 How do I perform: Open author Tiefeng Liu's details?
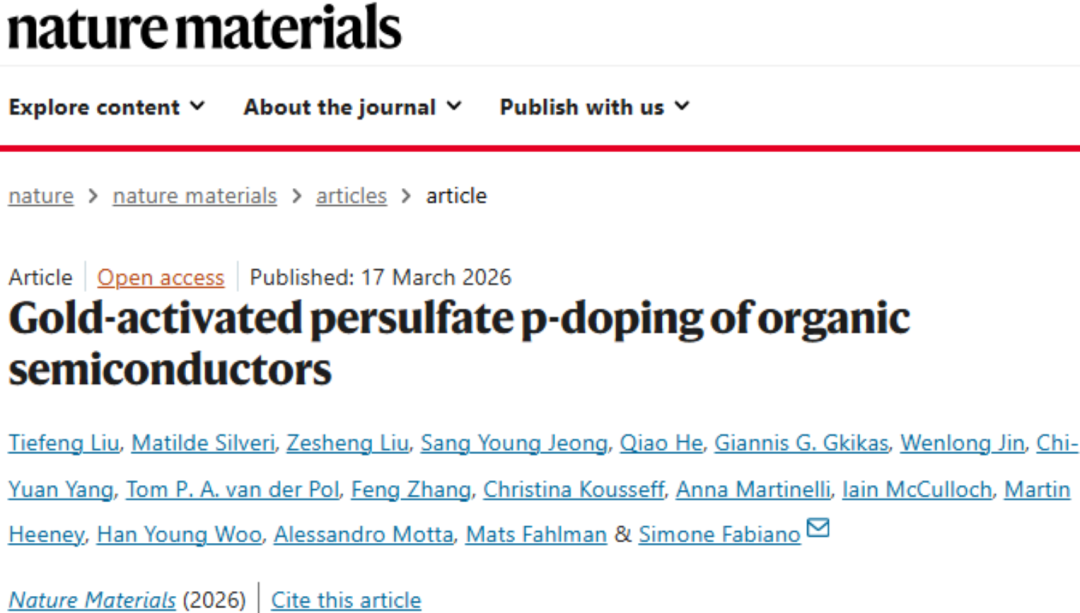[63, 443]
